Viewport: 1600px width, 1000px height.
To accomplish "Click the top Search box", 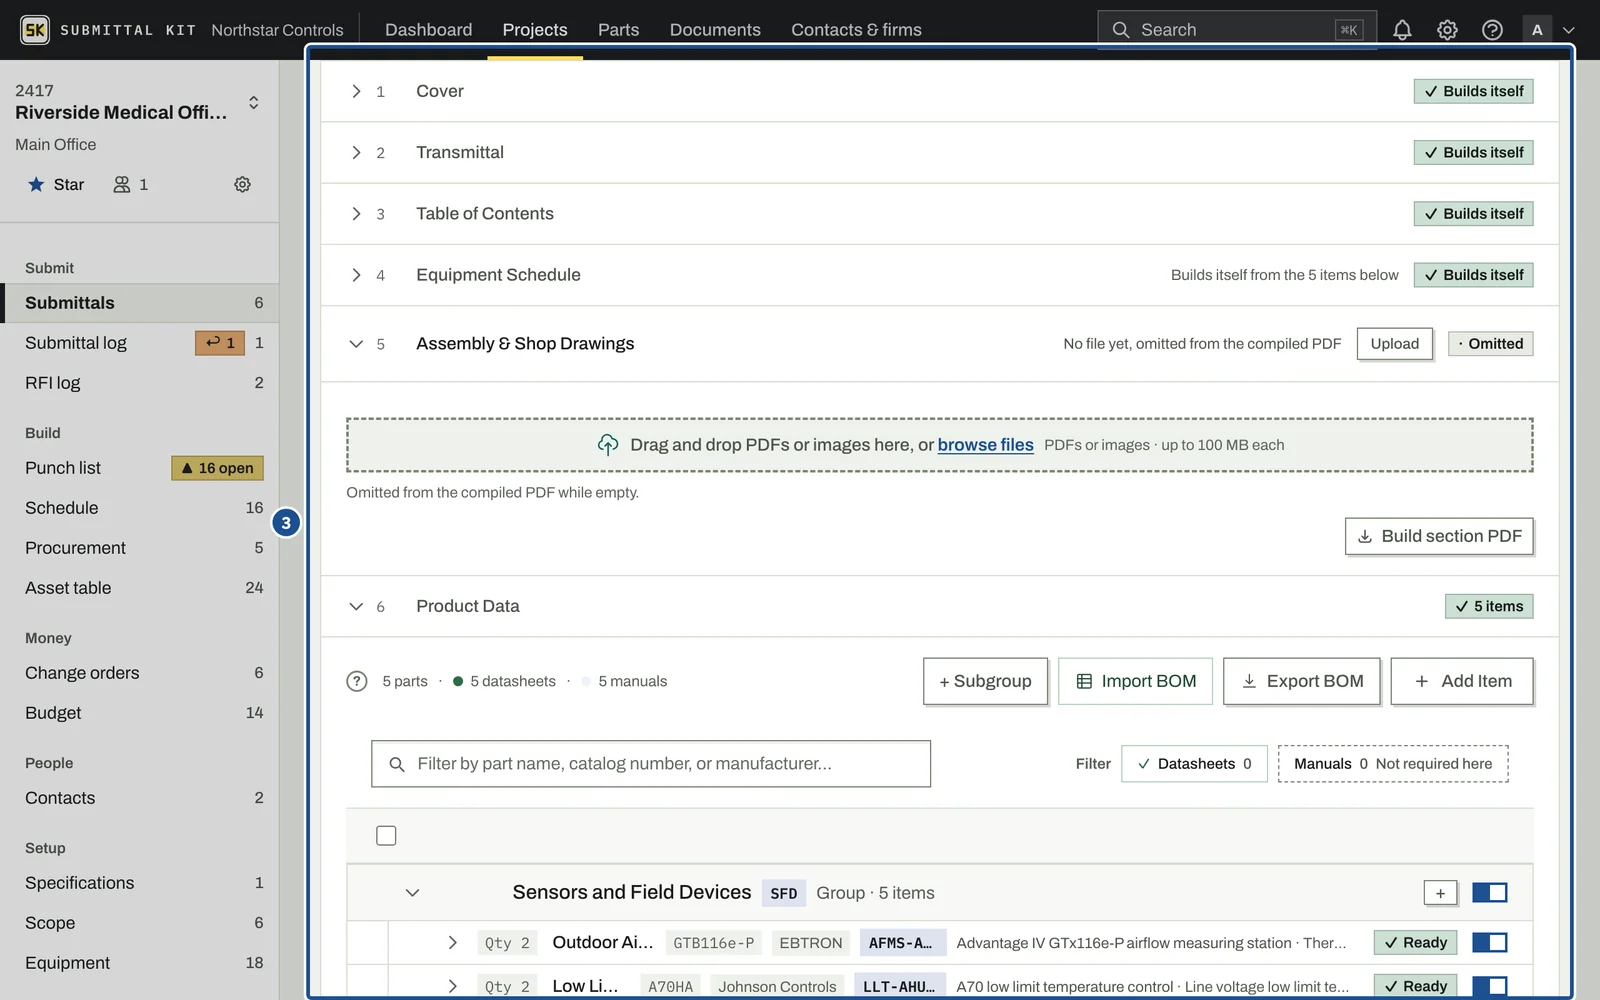I will (1237, 30).
